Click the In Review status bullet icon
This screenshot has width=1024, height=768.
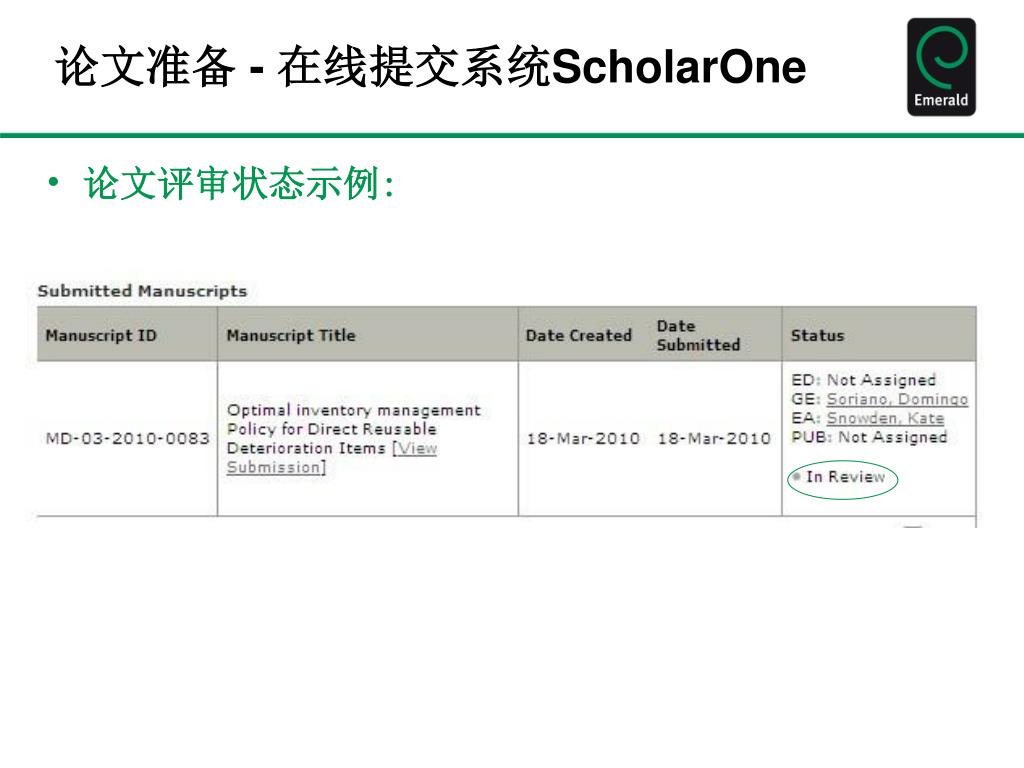pos(797,477)
